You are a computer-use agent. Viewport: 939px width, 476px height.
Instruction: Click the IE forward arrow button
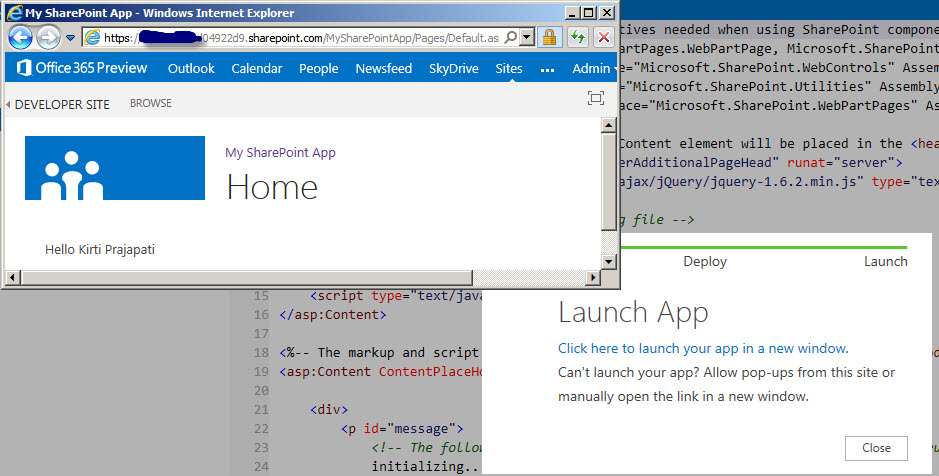pyautogui.click(x=48, y=38)
